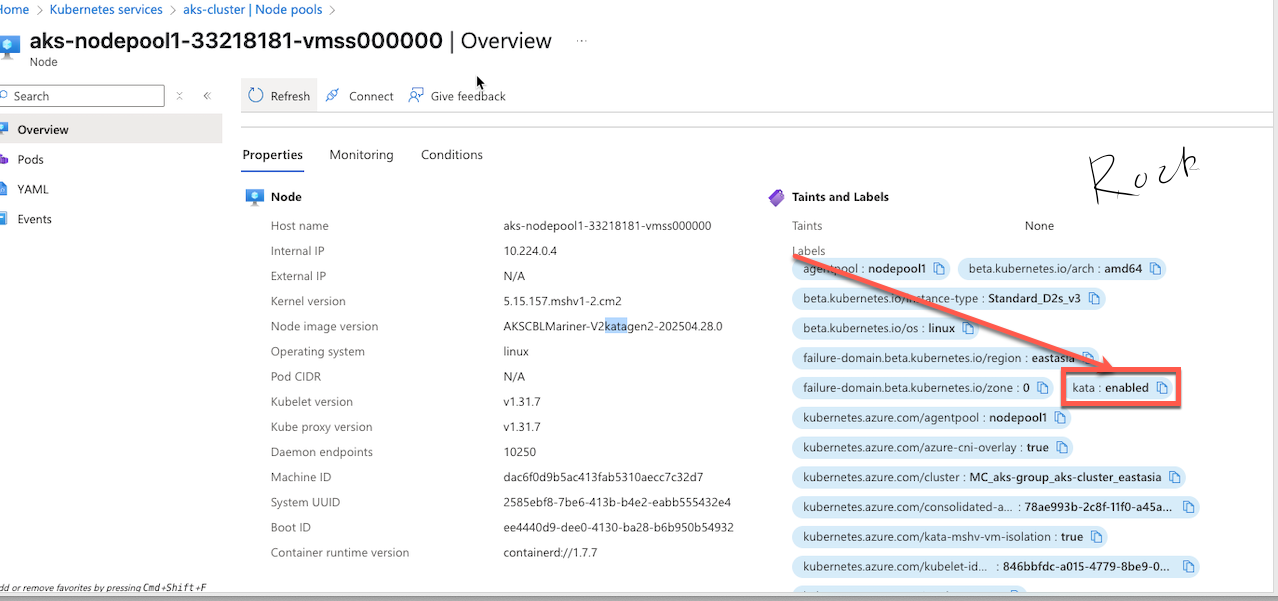This screenshot has height=601, width=1278.
Task: Click the Taints and Labels tag icon
Action: click(x=776, y=197)
